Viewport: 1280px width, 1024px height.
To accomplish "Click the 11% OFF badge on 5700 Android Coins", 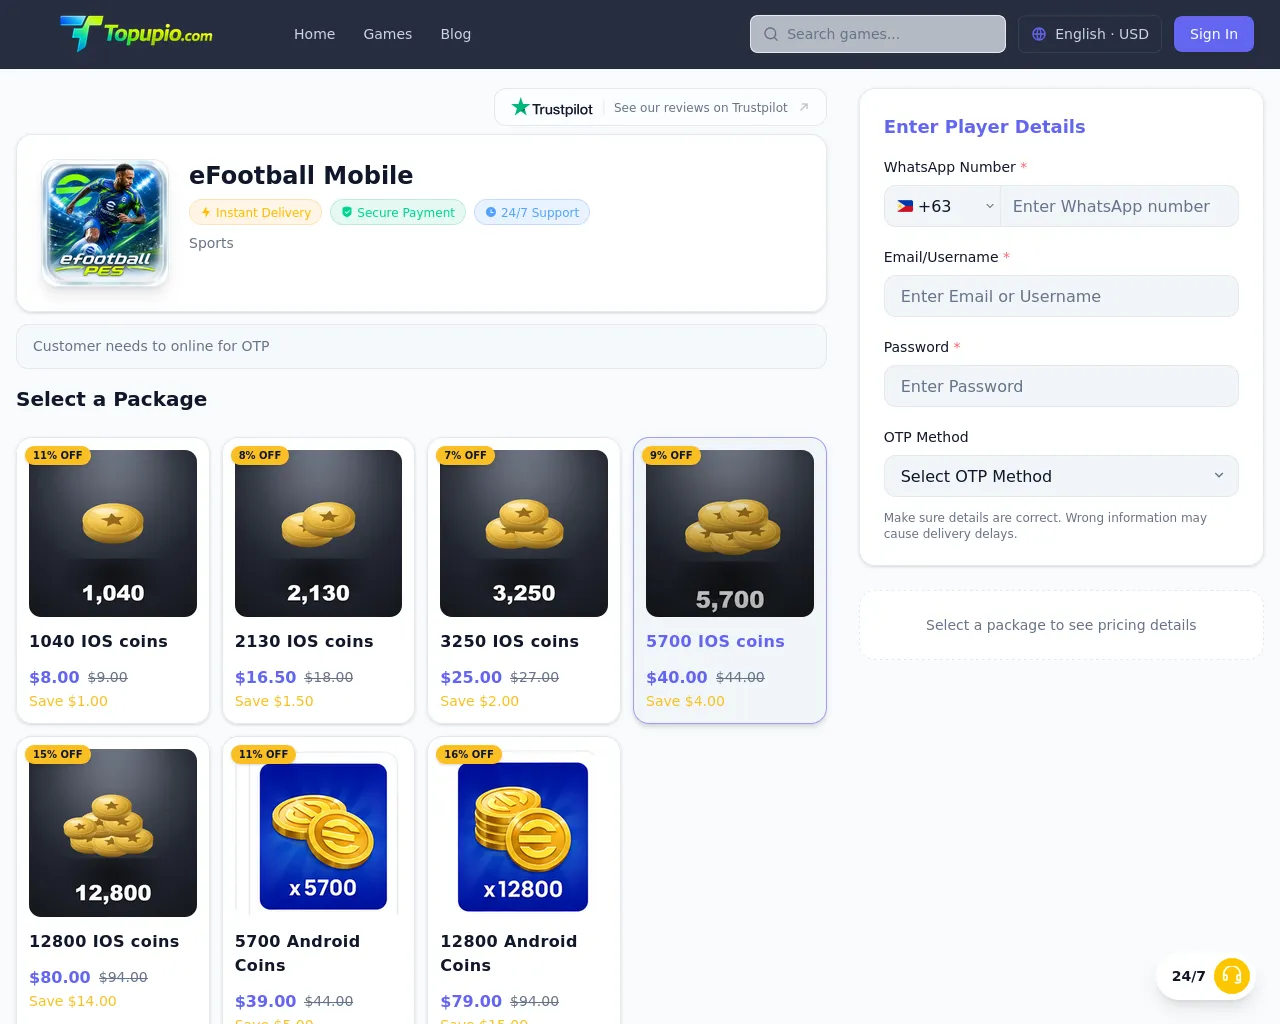I will click(263, 754).
